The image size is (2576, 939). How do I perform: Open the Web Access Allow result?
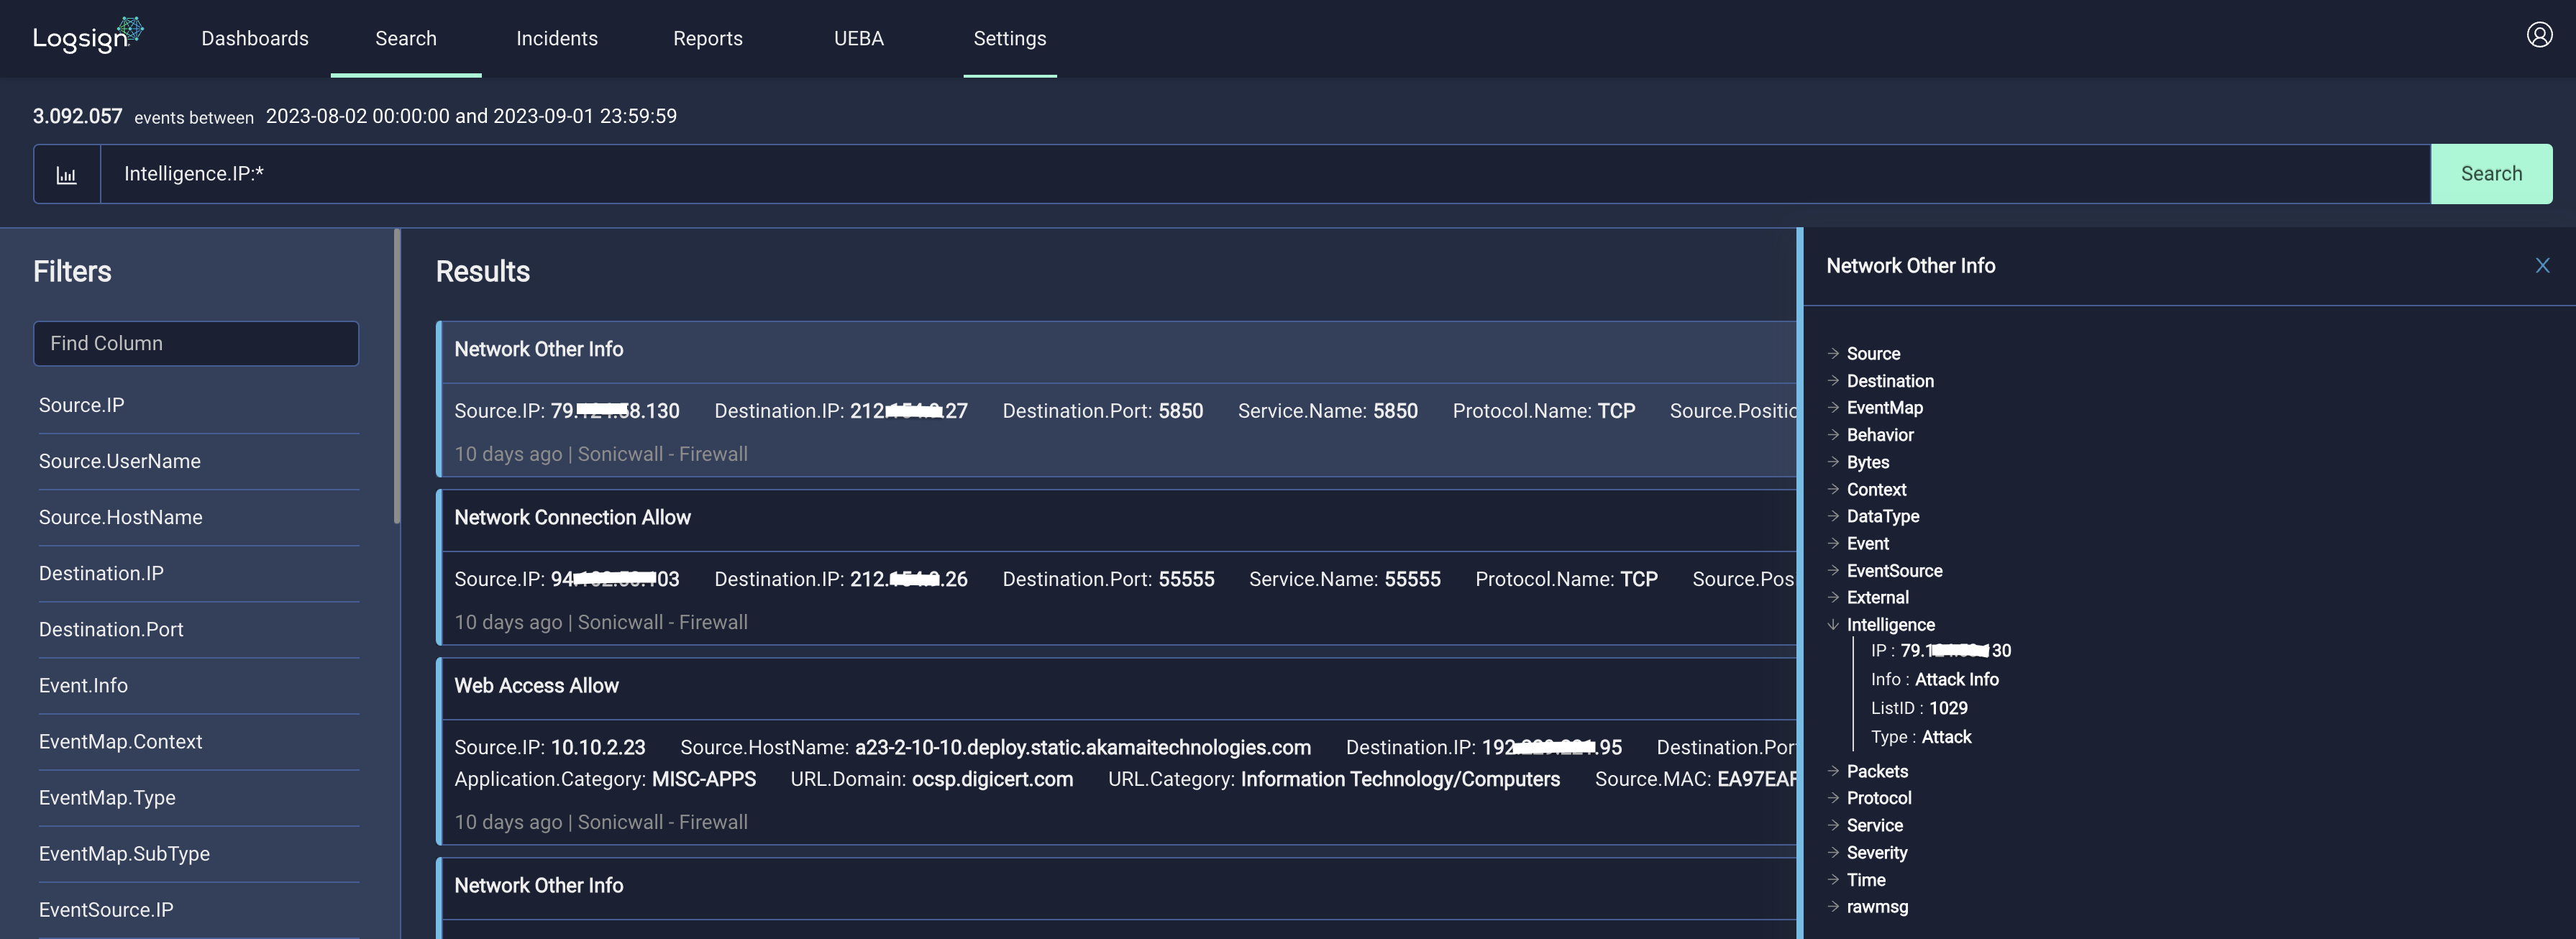[x=1118, y=751]
